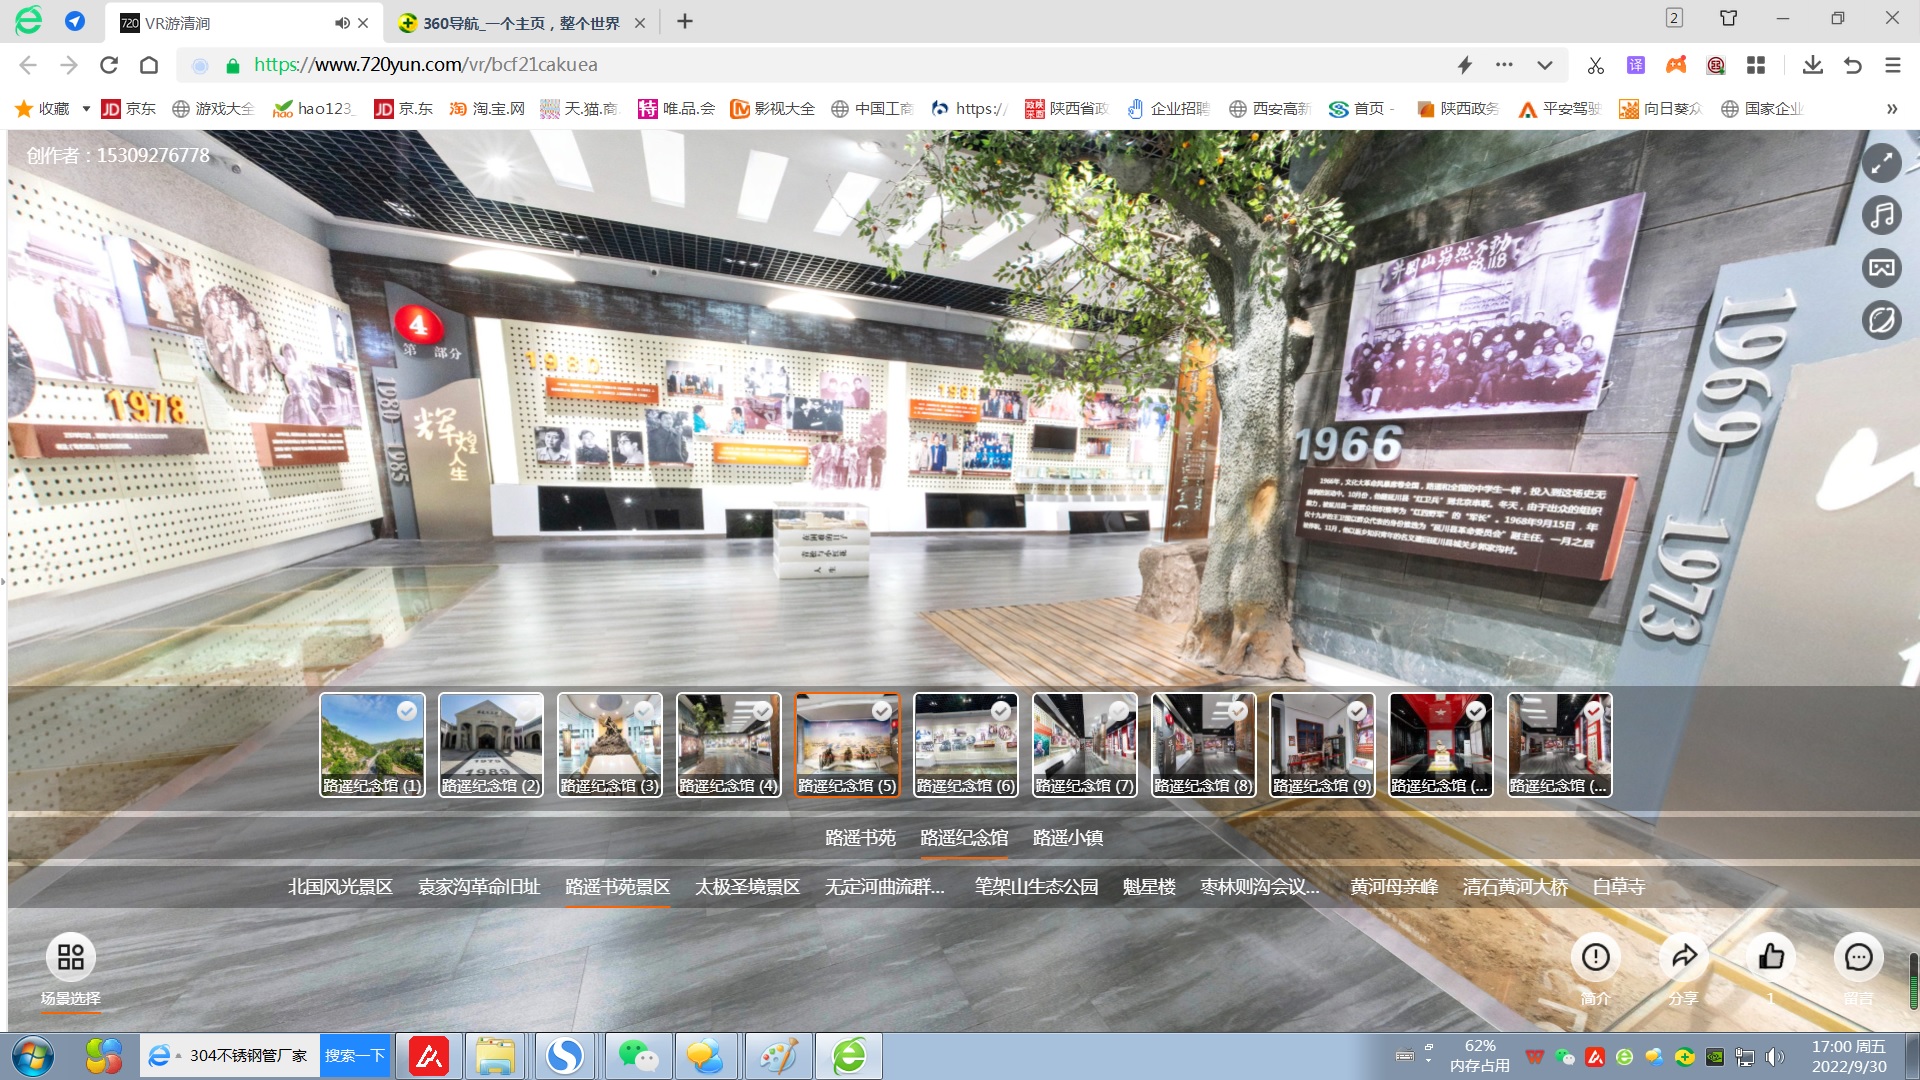
Task: Open thumbnail 路遥纪念馆 (4)
Action: click(x=729, y=745)
